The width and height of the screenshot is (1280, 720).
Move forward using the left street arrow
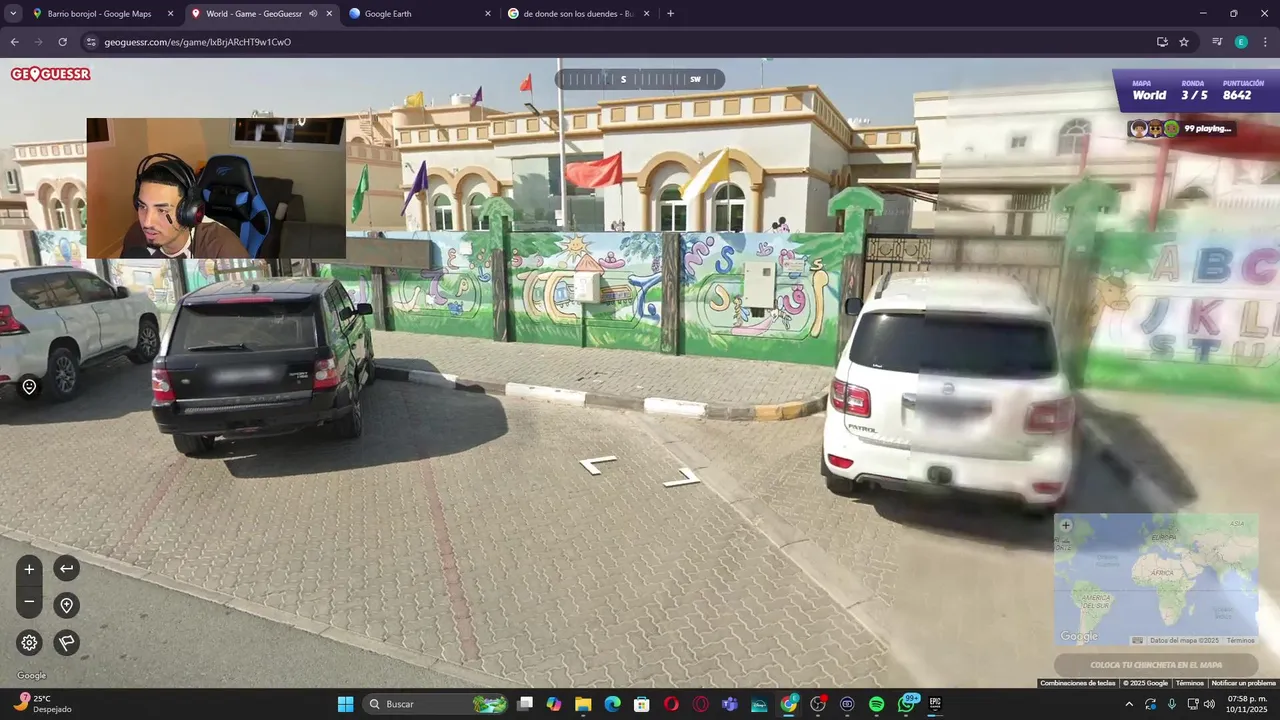[x=598, y=465]
